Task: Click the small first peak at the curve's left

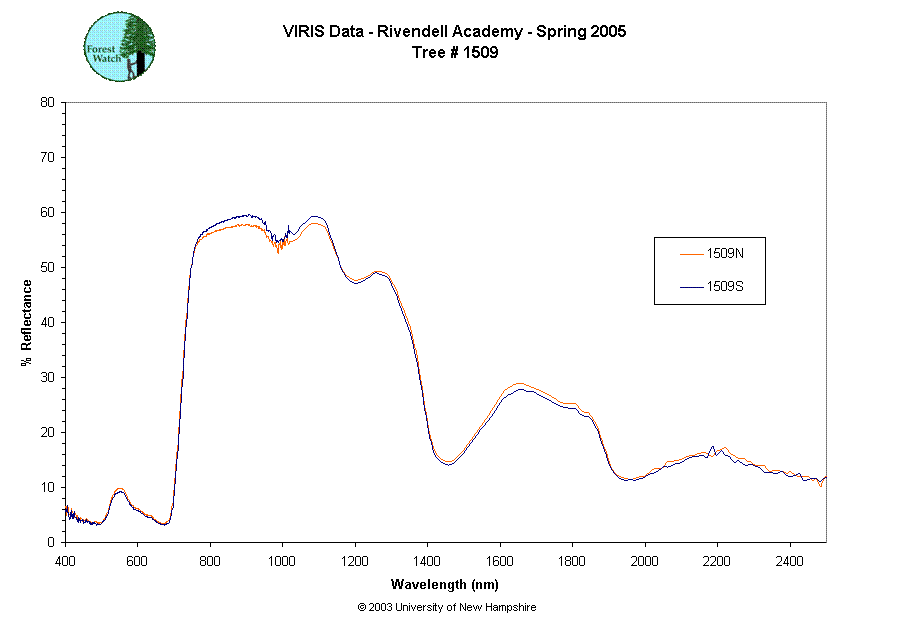Action: pos(120,489)
